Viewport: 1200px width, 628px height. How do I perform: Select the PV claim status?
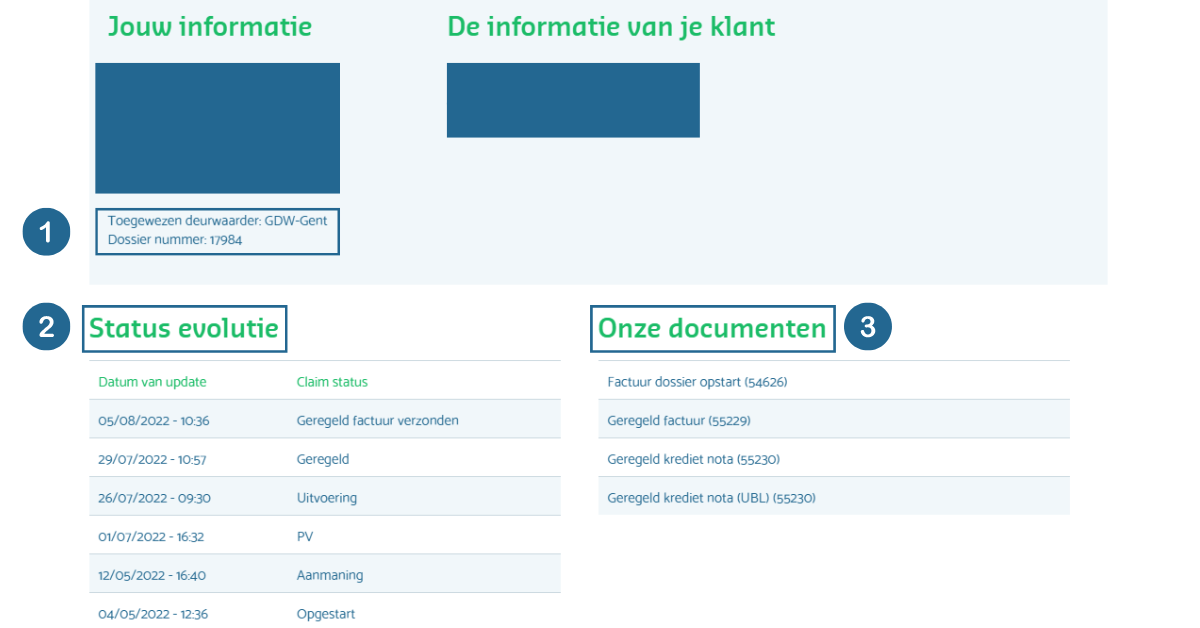coord(305,536)
